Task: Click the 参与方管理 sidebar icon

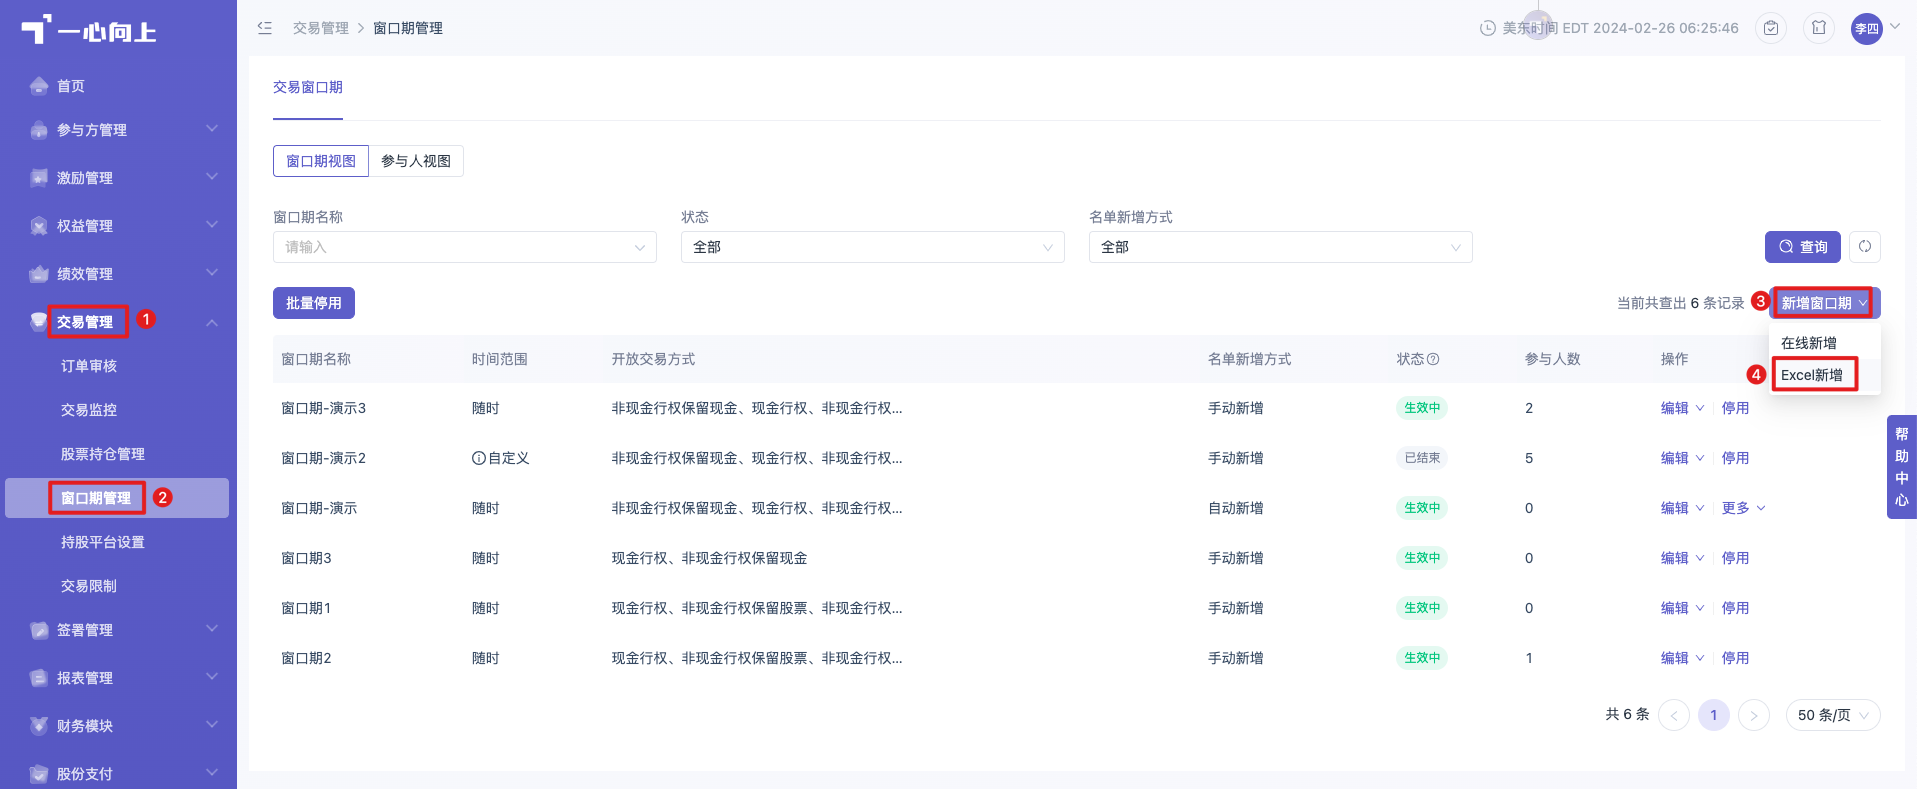Action: click(39, 130)
